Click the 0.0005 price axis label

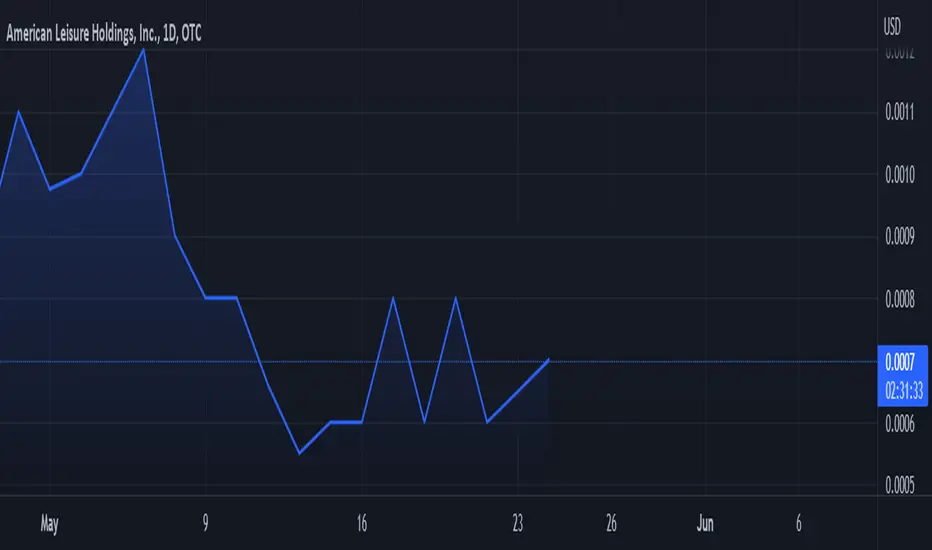pos(900,486)
